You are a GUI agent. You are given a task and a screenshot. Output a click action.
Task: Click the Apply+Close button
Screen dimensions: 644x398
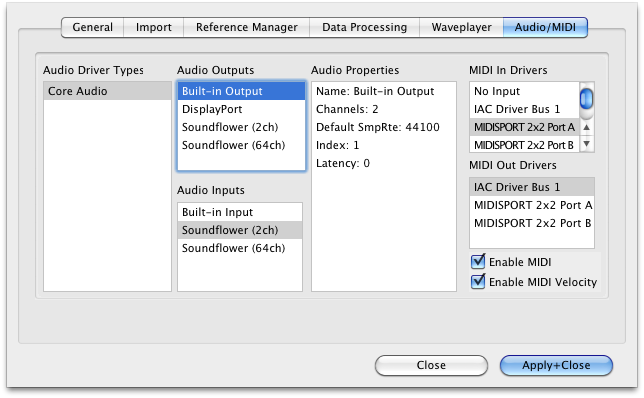[556, 365]
